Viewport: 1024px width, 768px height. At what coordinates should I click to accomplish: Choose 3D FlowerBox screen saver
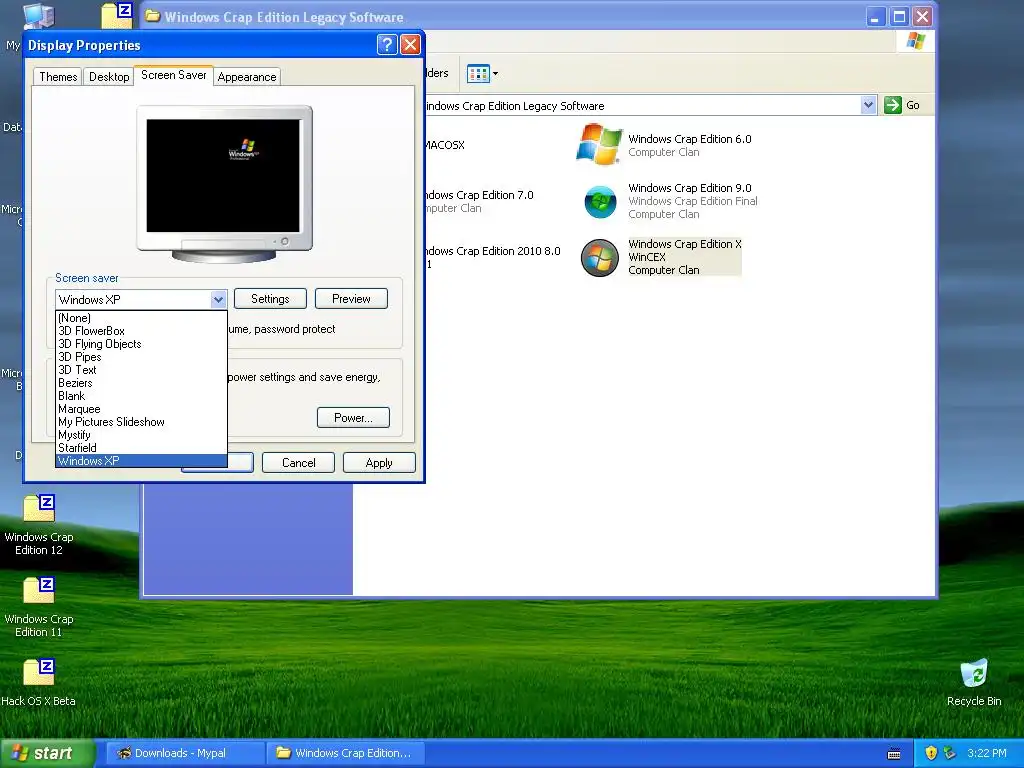click(x=141, y=331)
